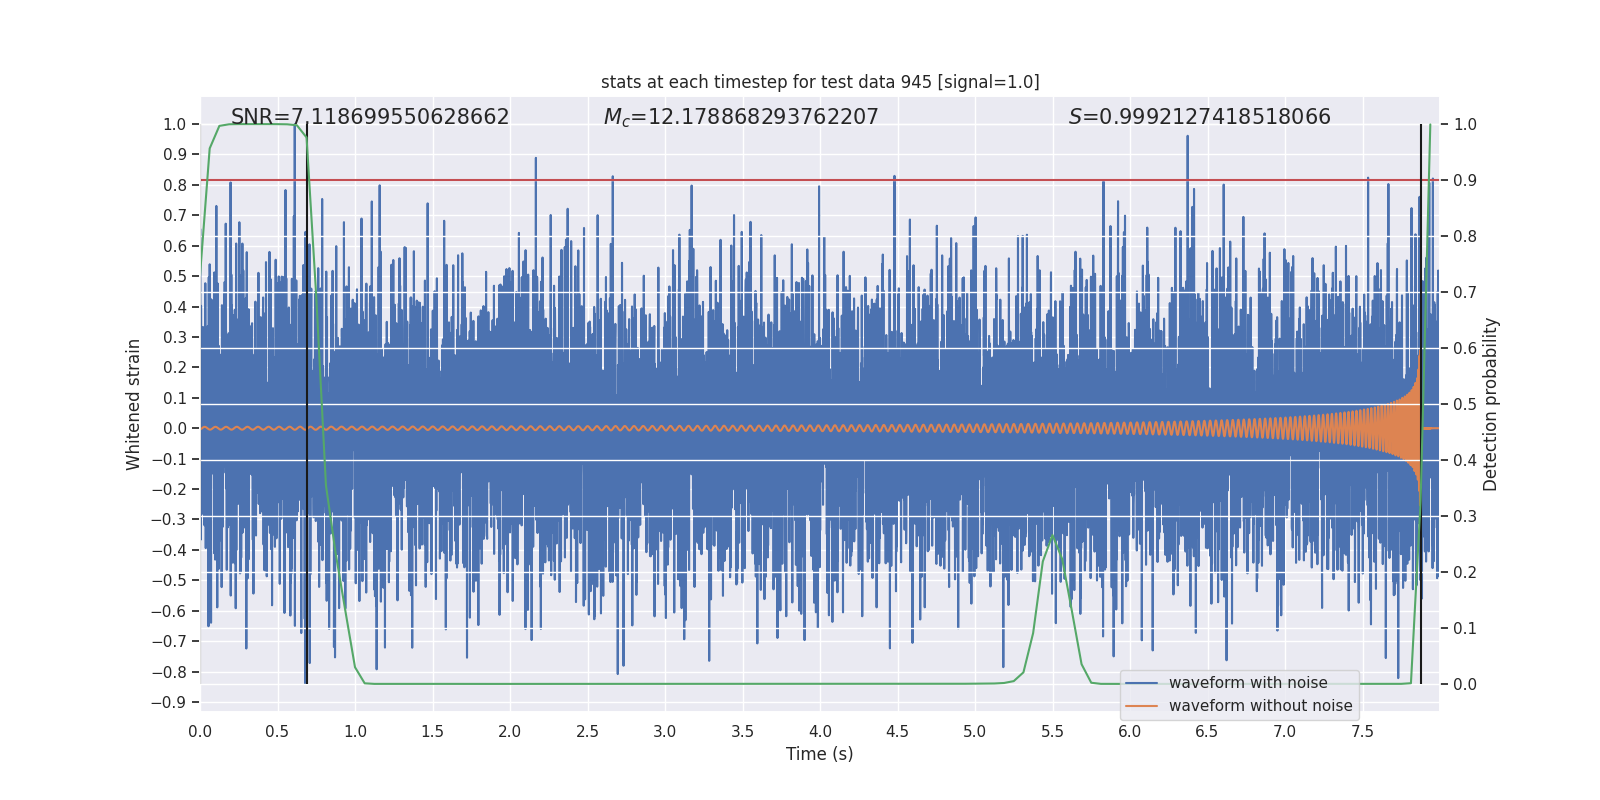
Task: Select Whitened strain axis tick label 0.4
Action: click(175, 307)
